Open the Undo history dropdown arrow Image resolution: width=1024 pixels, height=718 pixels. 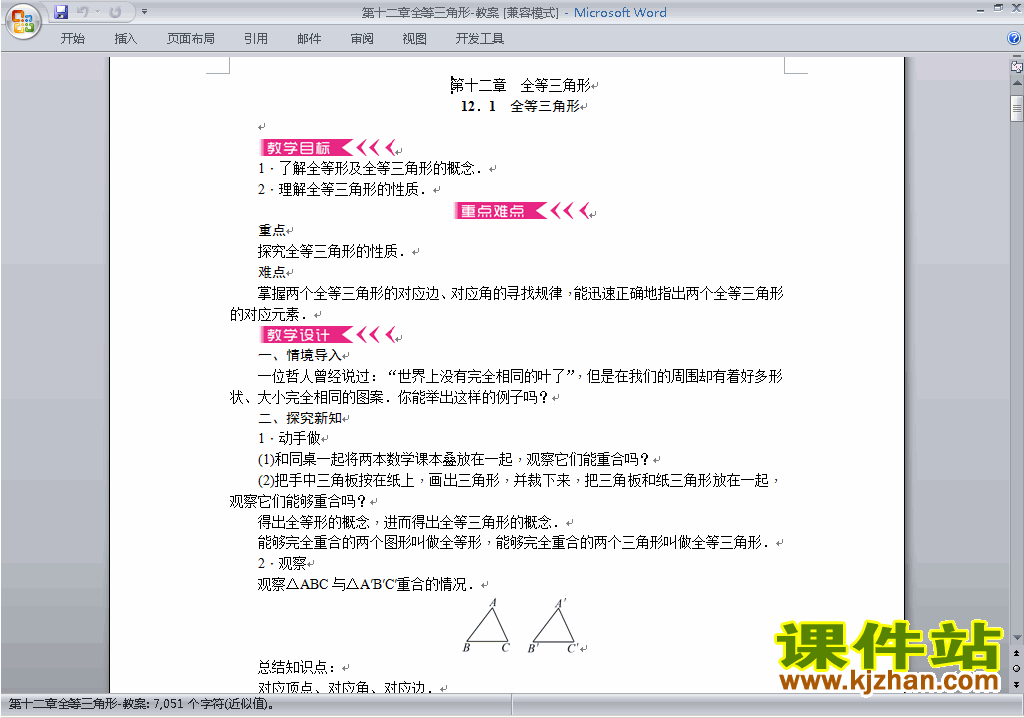pyautogui.click(x=97, y=11)
